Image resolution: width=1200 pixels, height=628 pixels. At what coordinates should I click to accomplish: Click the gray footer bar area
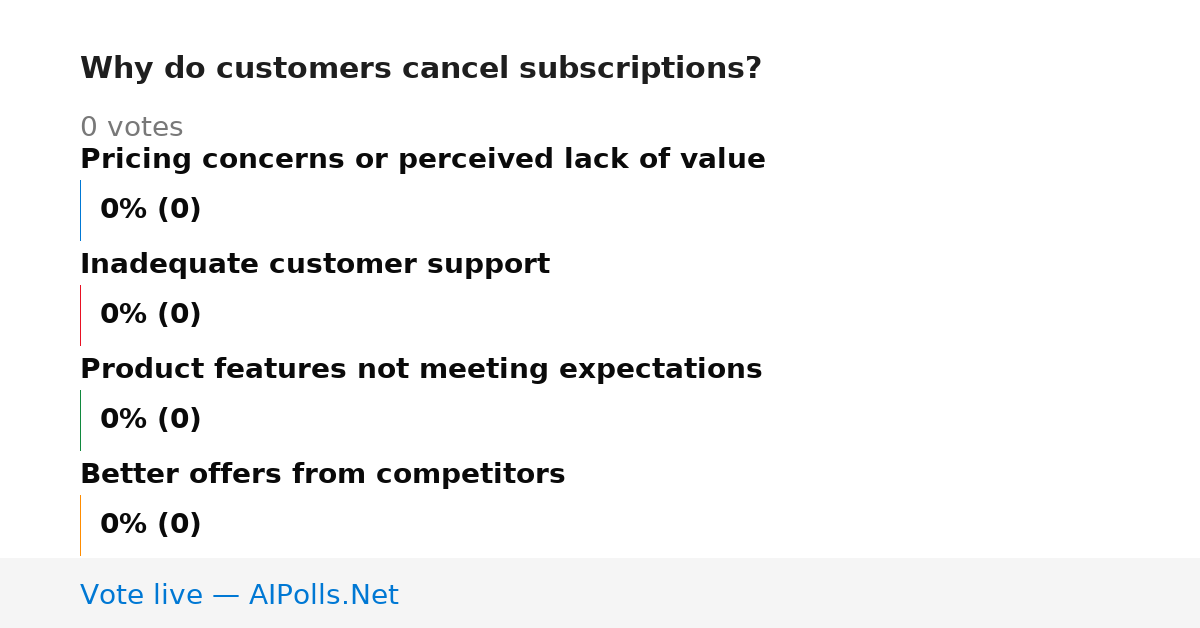point(600,593)
